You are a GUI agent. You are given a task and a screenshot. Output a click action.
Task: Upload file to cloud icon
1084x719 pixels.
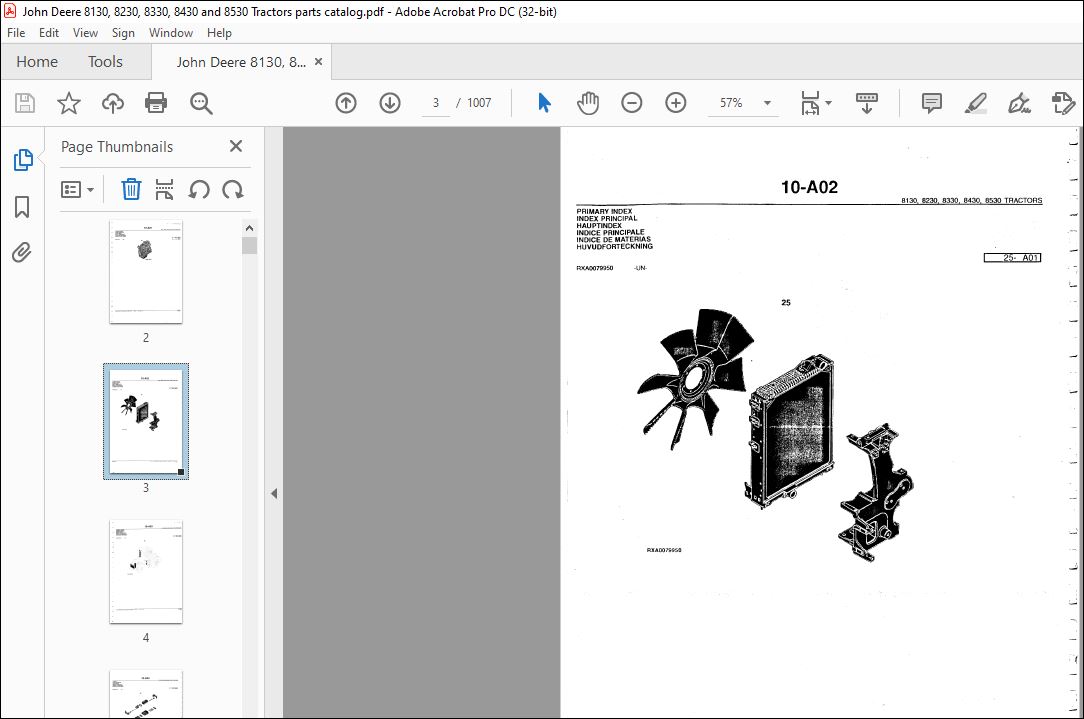pyautogui.click(x=113, y=103)
